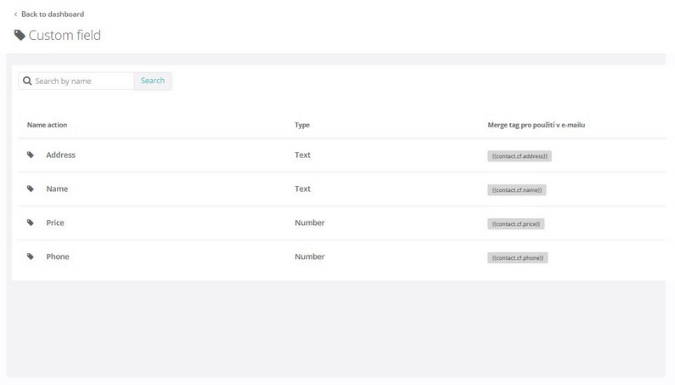Click the Search button
The height and width of the screenshot is (385, 675).
click(153, 81)
